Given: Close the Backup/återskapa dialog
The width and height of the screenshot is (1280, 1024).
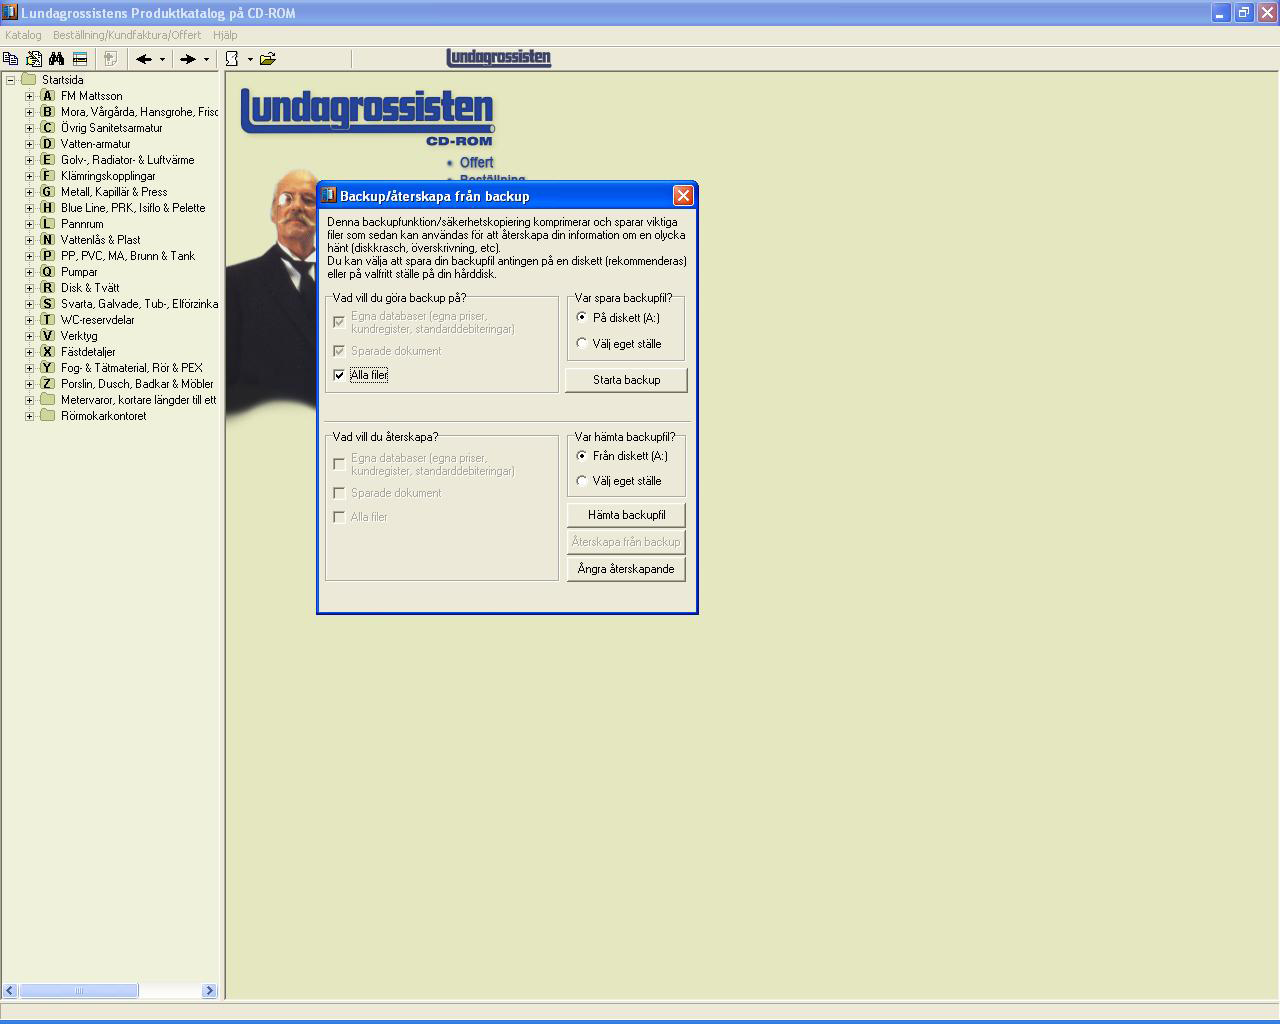Looking at the screenshot, I should [x=683, y=195].
